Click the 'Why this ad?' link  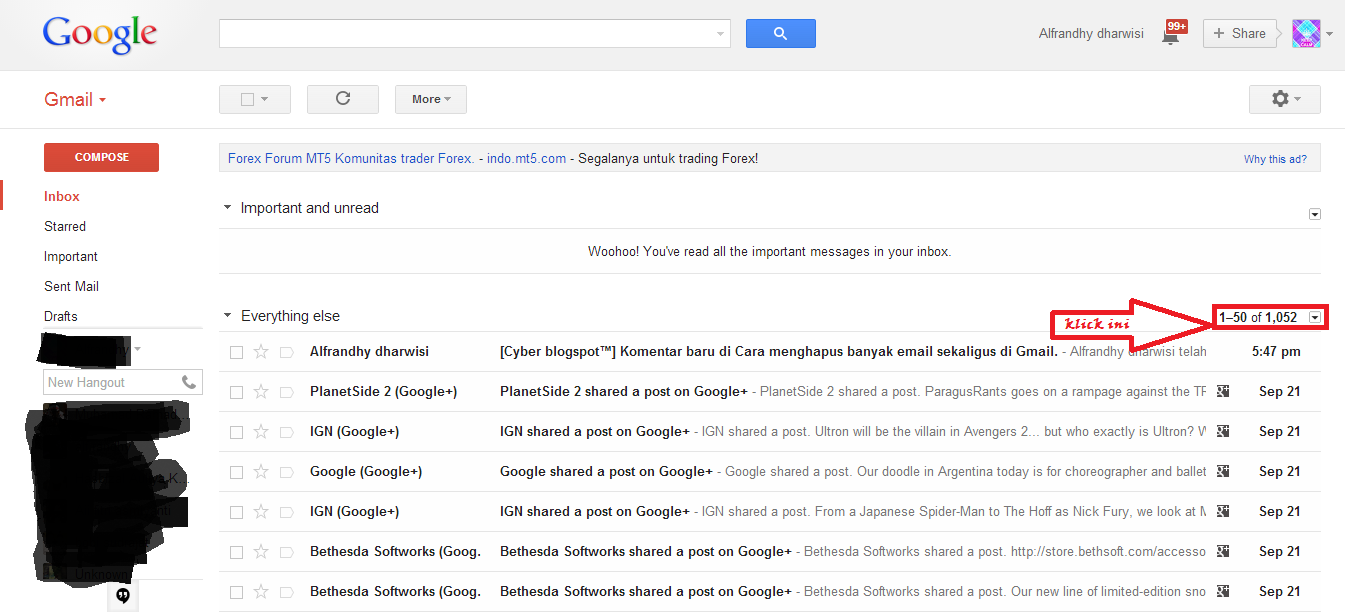1275,159
